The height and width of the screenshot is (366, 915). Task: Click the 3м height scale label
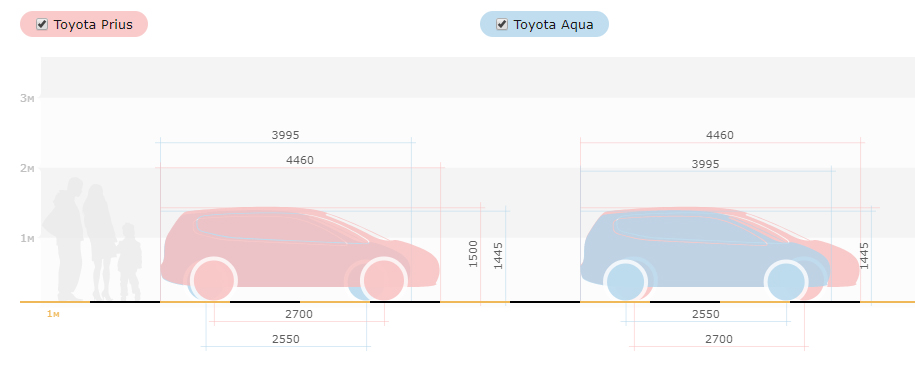(x=27, y=98)
